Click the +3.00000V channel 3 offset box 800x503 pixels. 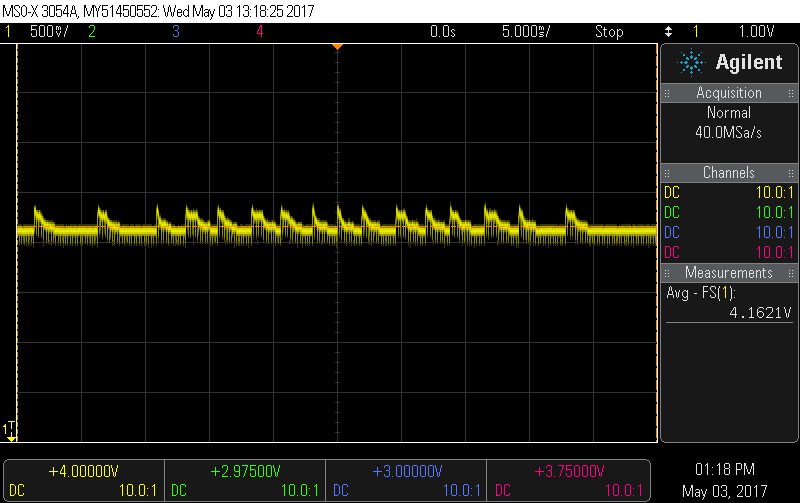point(406,481)
